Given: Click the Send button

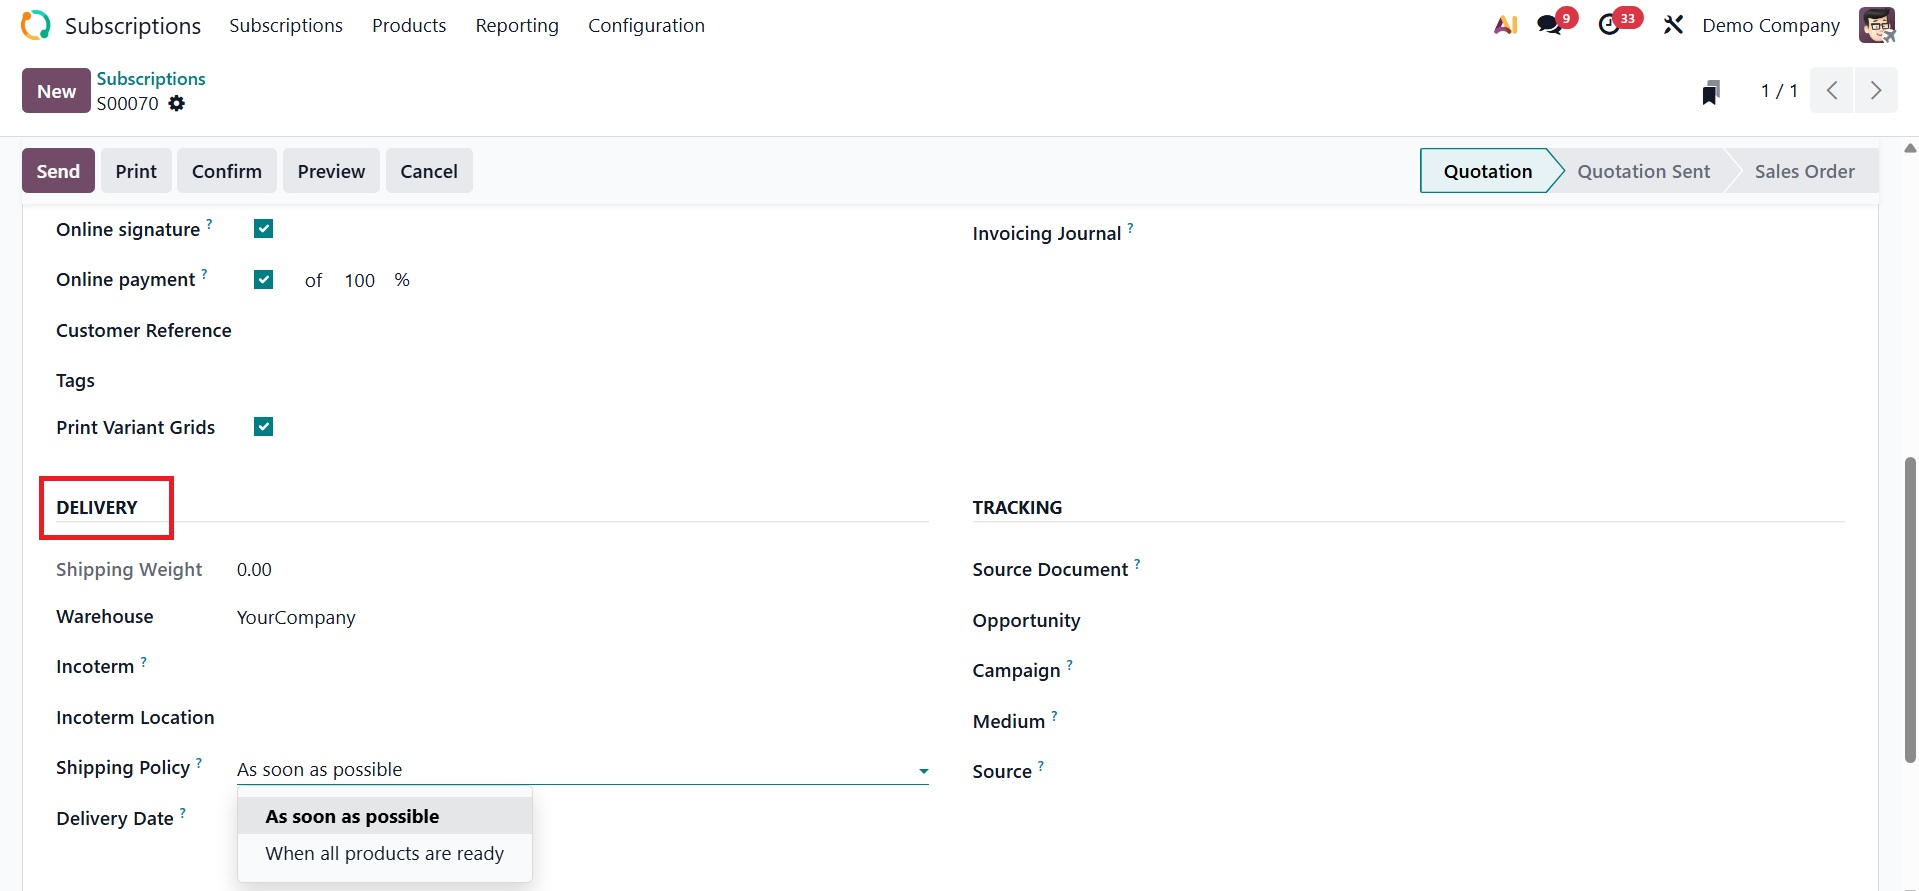Looking at the screenshot, I should [58, 171].
